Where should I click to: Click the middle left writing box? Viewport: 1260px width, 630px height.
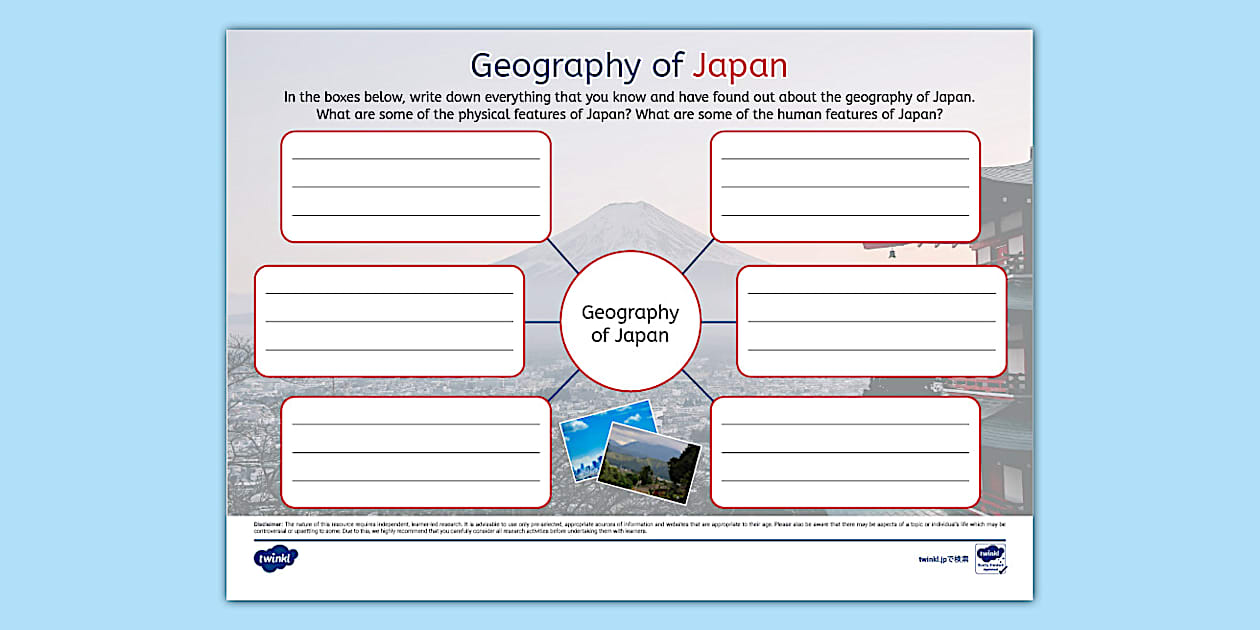click(390, 320)
